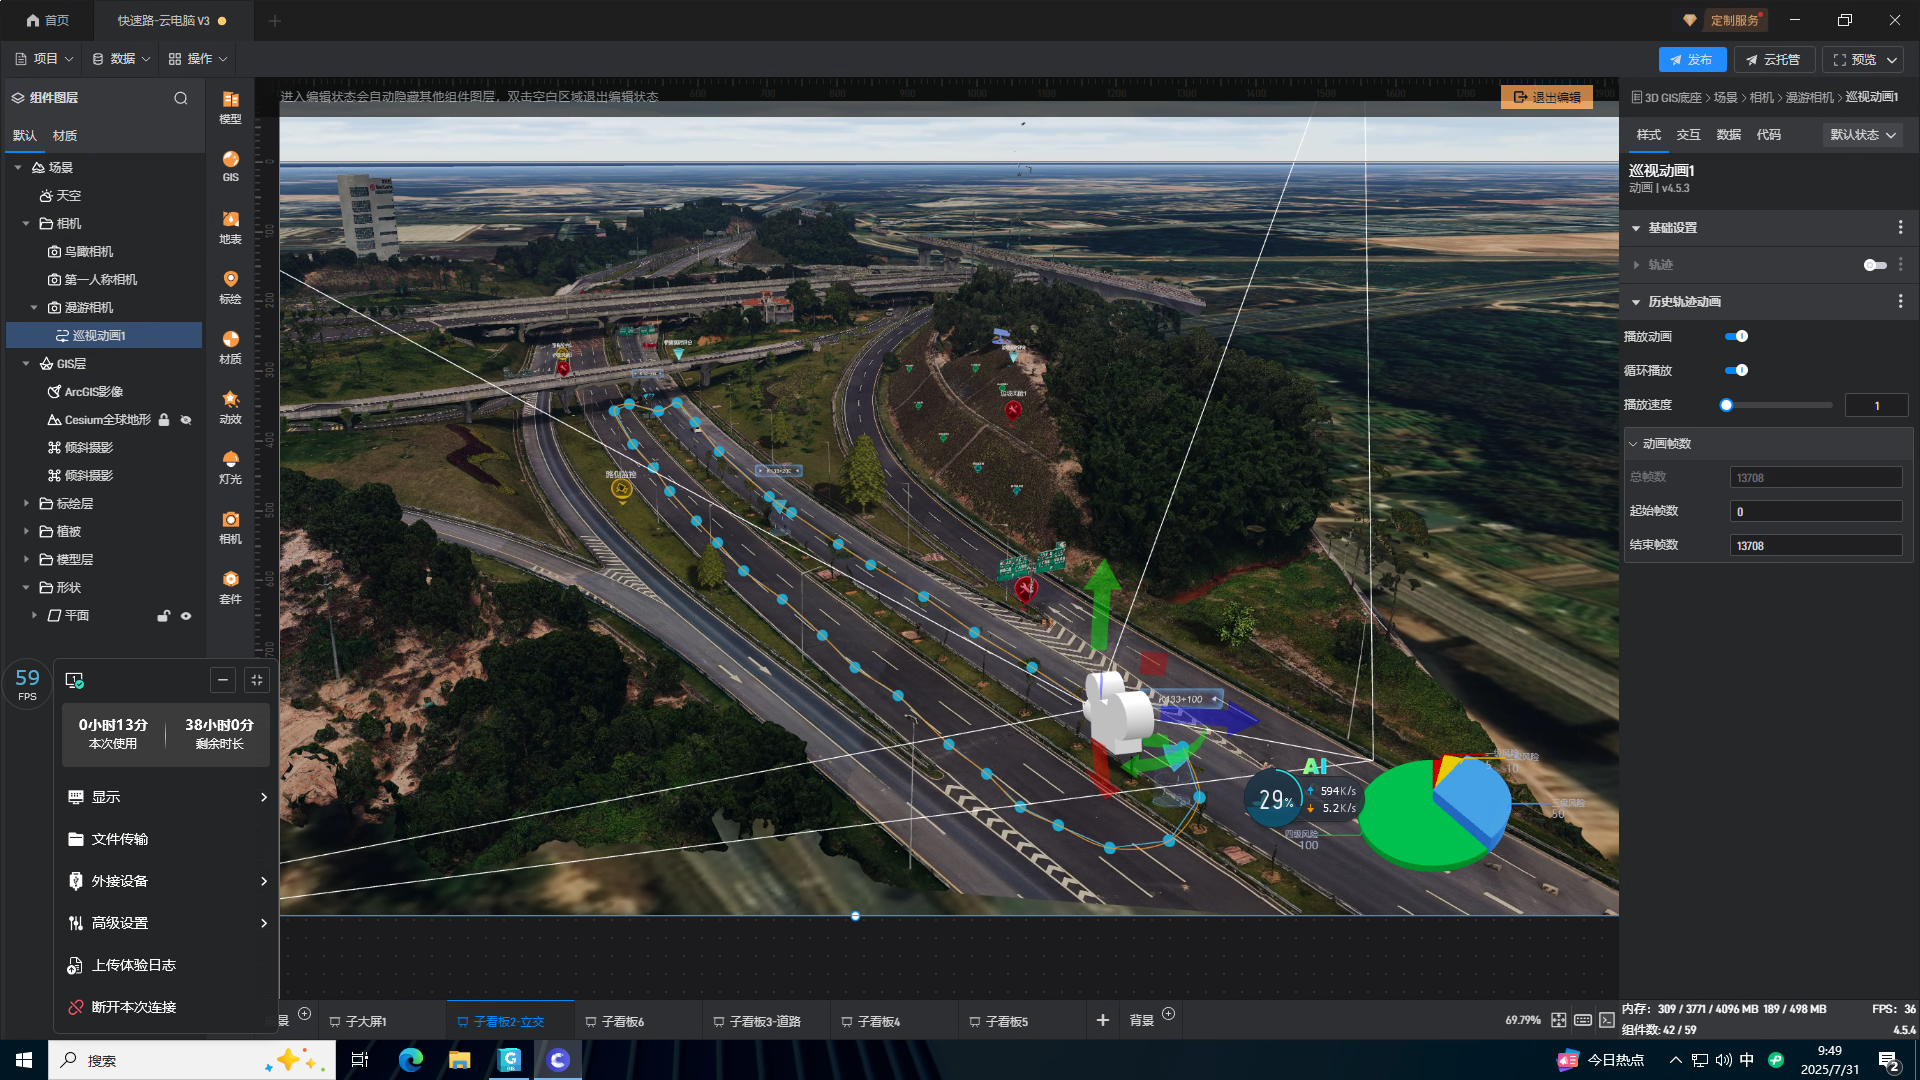Click the 发布 publish button
This screenshot has width=1920, height=1080.
pos(1691,60)
